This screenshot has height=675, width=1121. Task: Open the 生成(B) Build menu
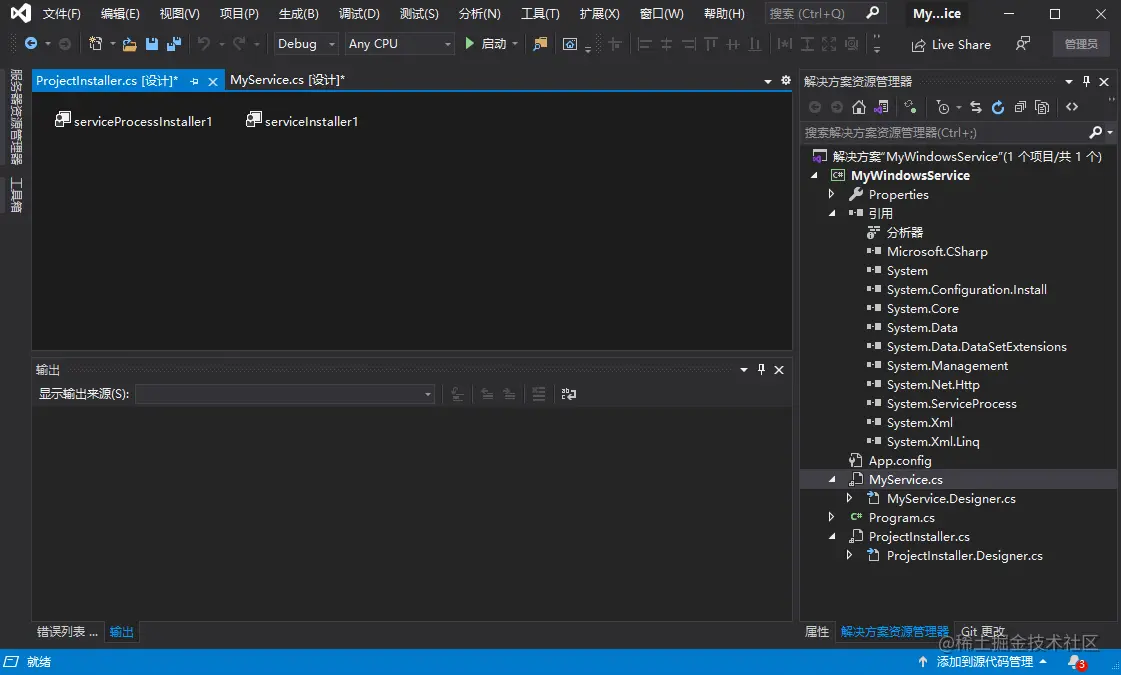(x=298, y=14)
